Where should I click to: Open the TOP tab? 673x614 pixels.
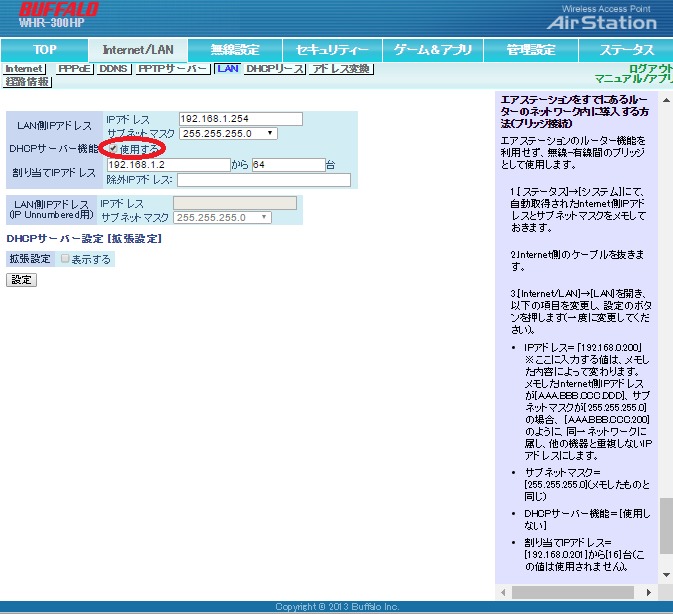tap(44, 49)
